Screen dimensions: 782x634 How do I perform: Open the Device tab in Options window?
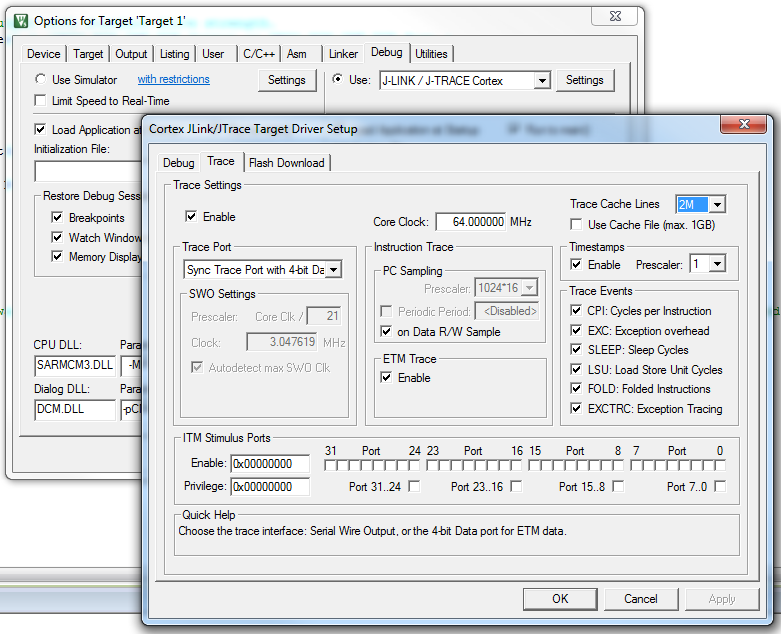(x=44, y=54)
